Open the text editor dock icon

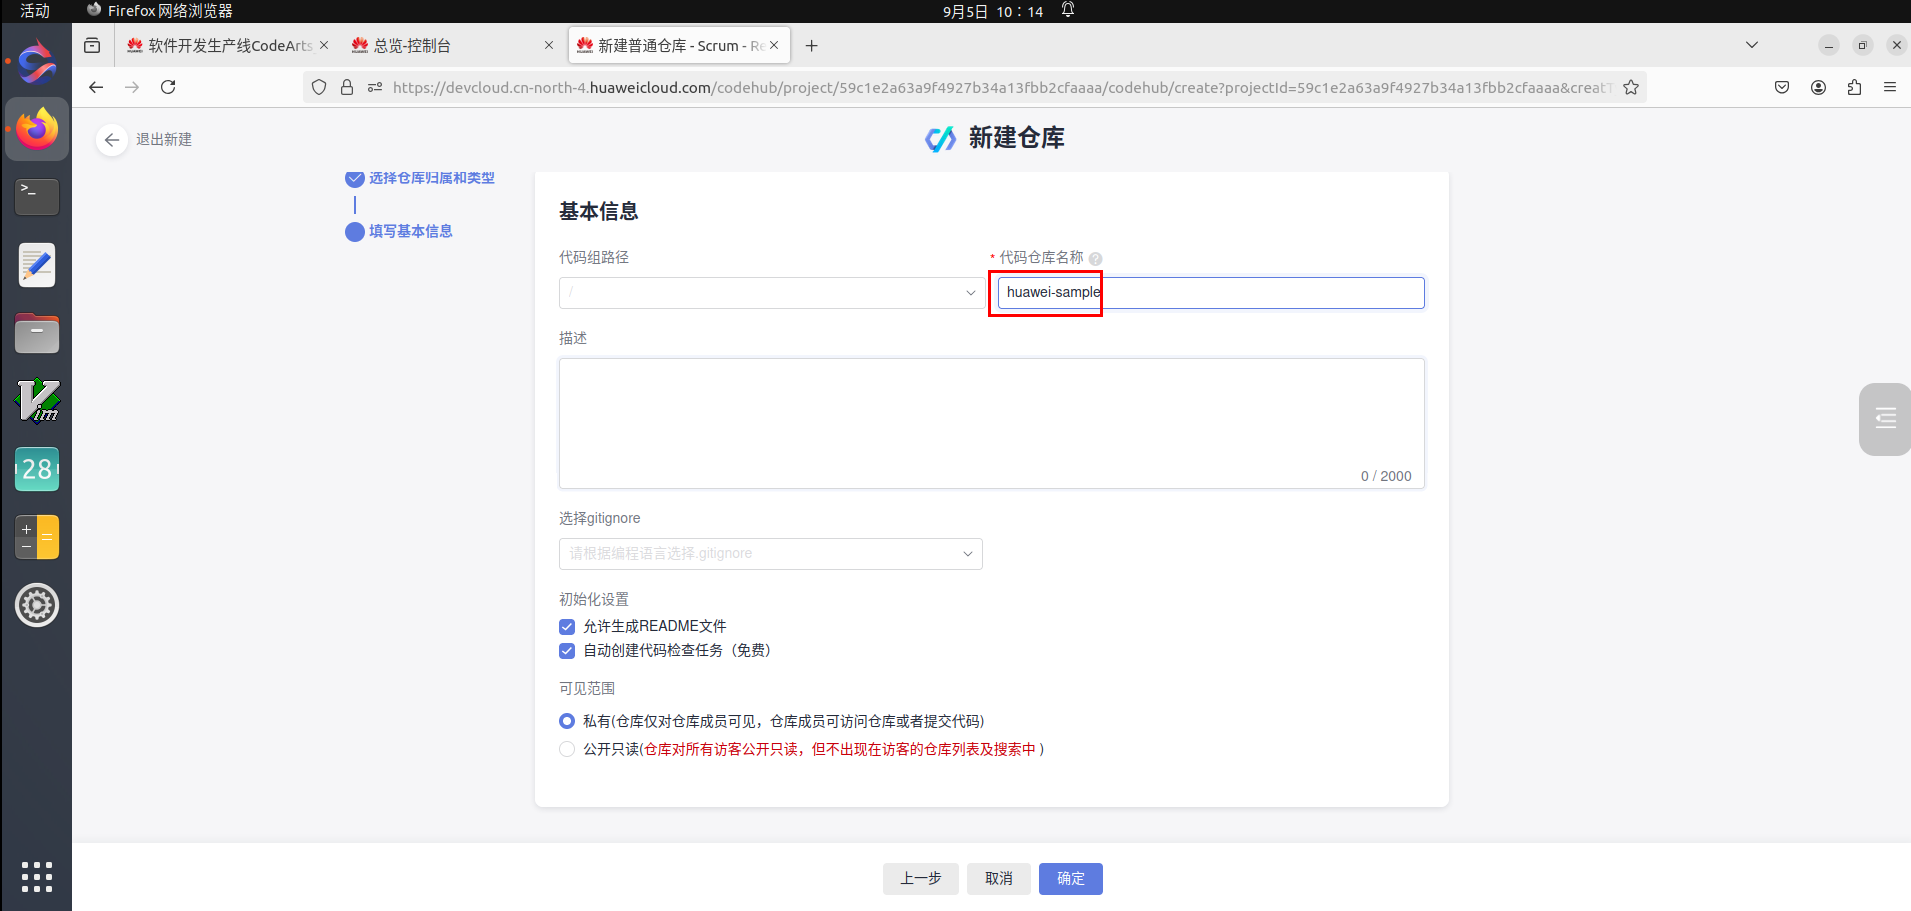pos(37,265)
